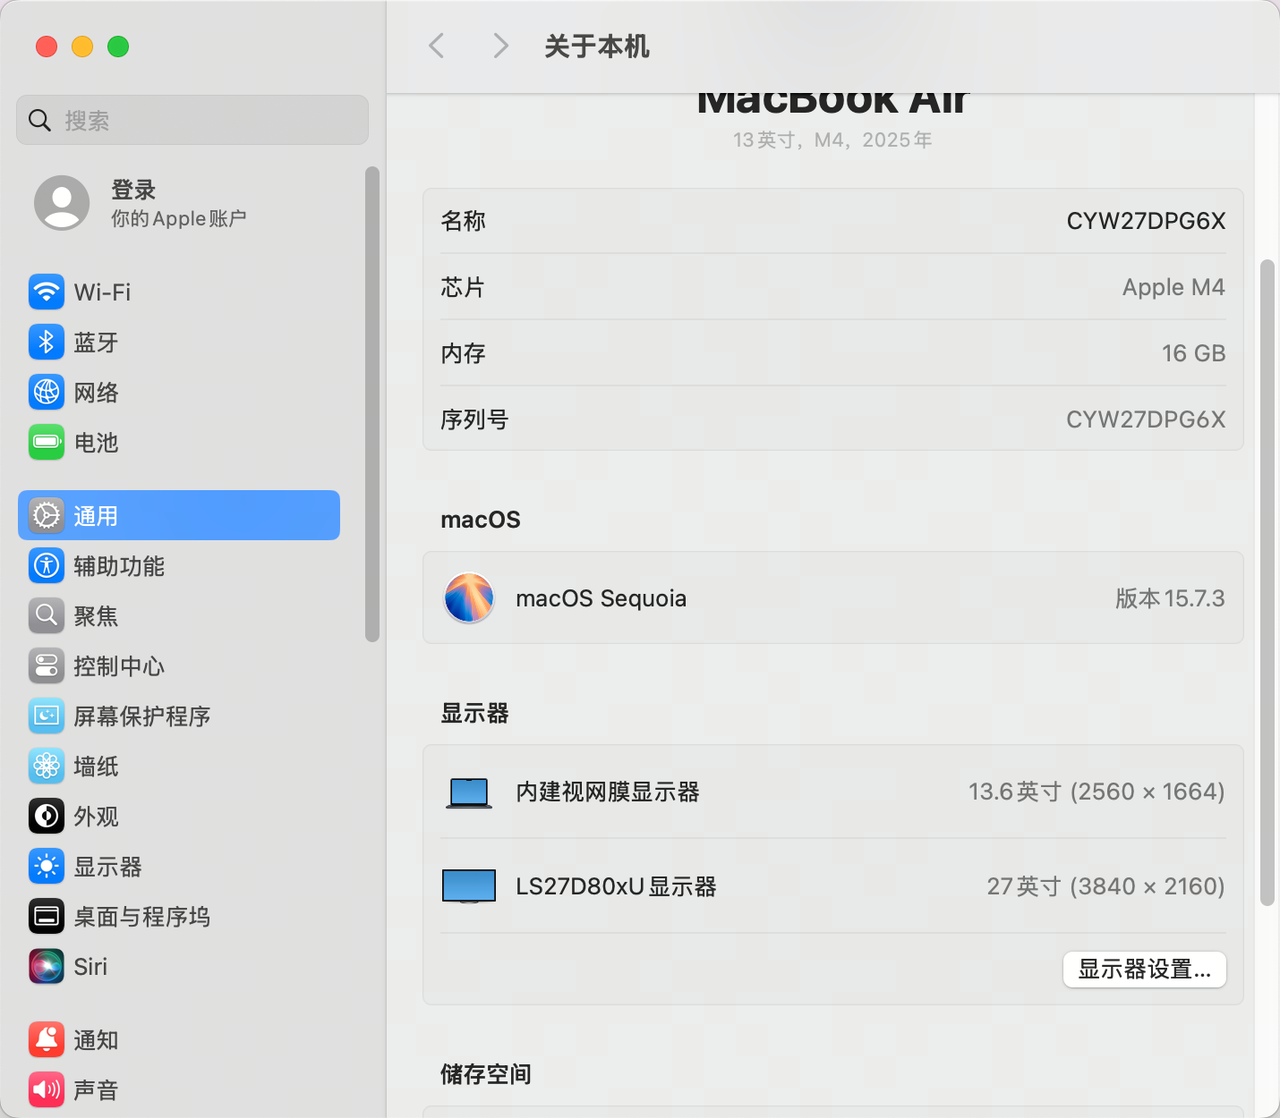The image size is (1280, 1118).
Task: Click the Apple M4 chip value
Action: 1174,287
